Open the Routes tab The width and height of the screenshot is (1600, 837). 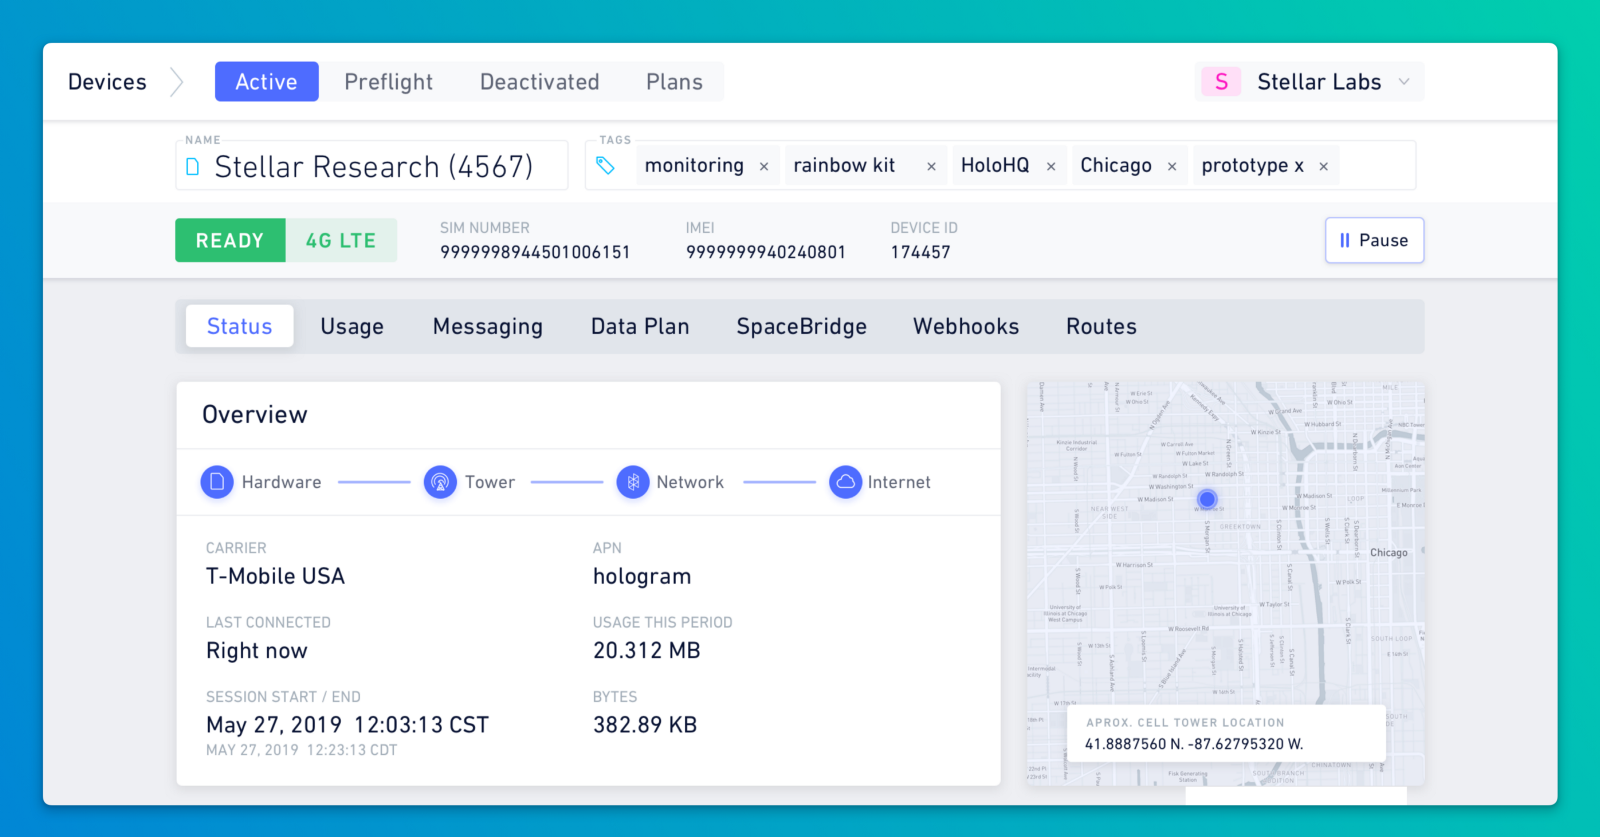click(x=1101, y=326)
